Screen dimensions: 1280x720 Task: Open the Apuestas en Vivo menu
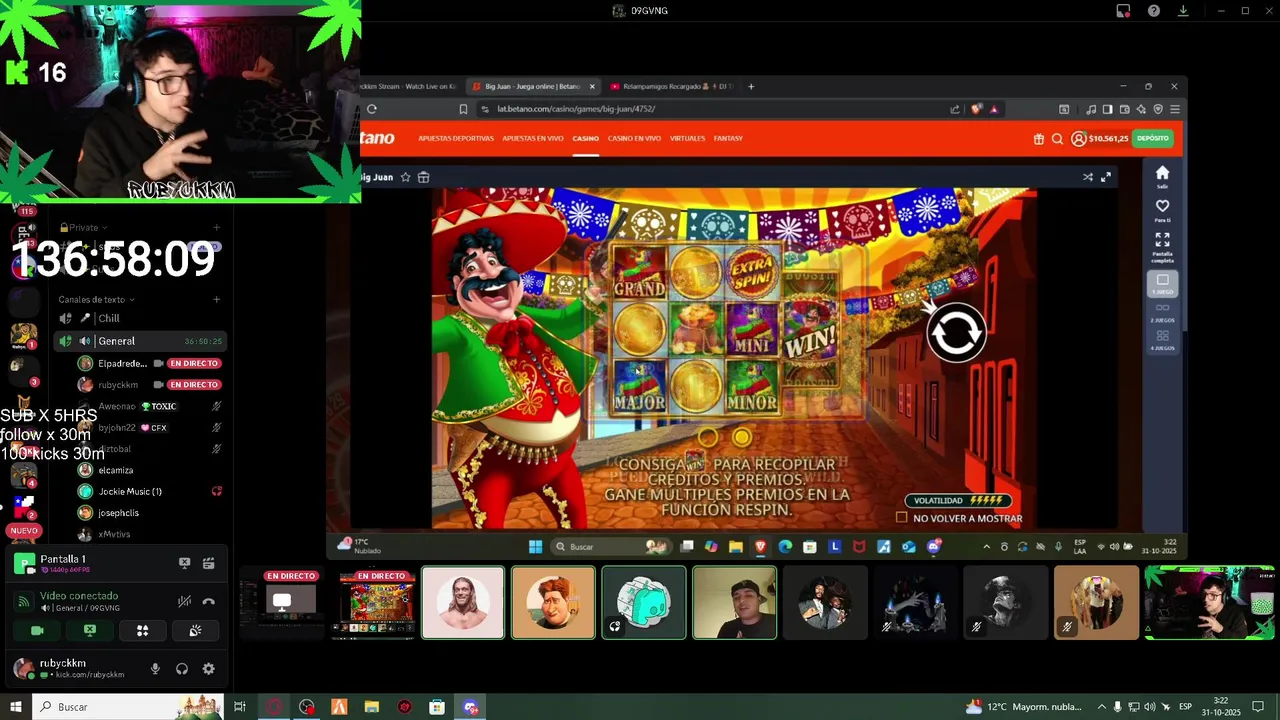pos(533,138)
